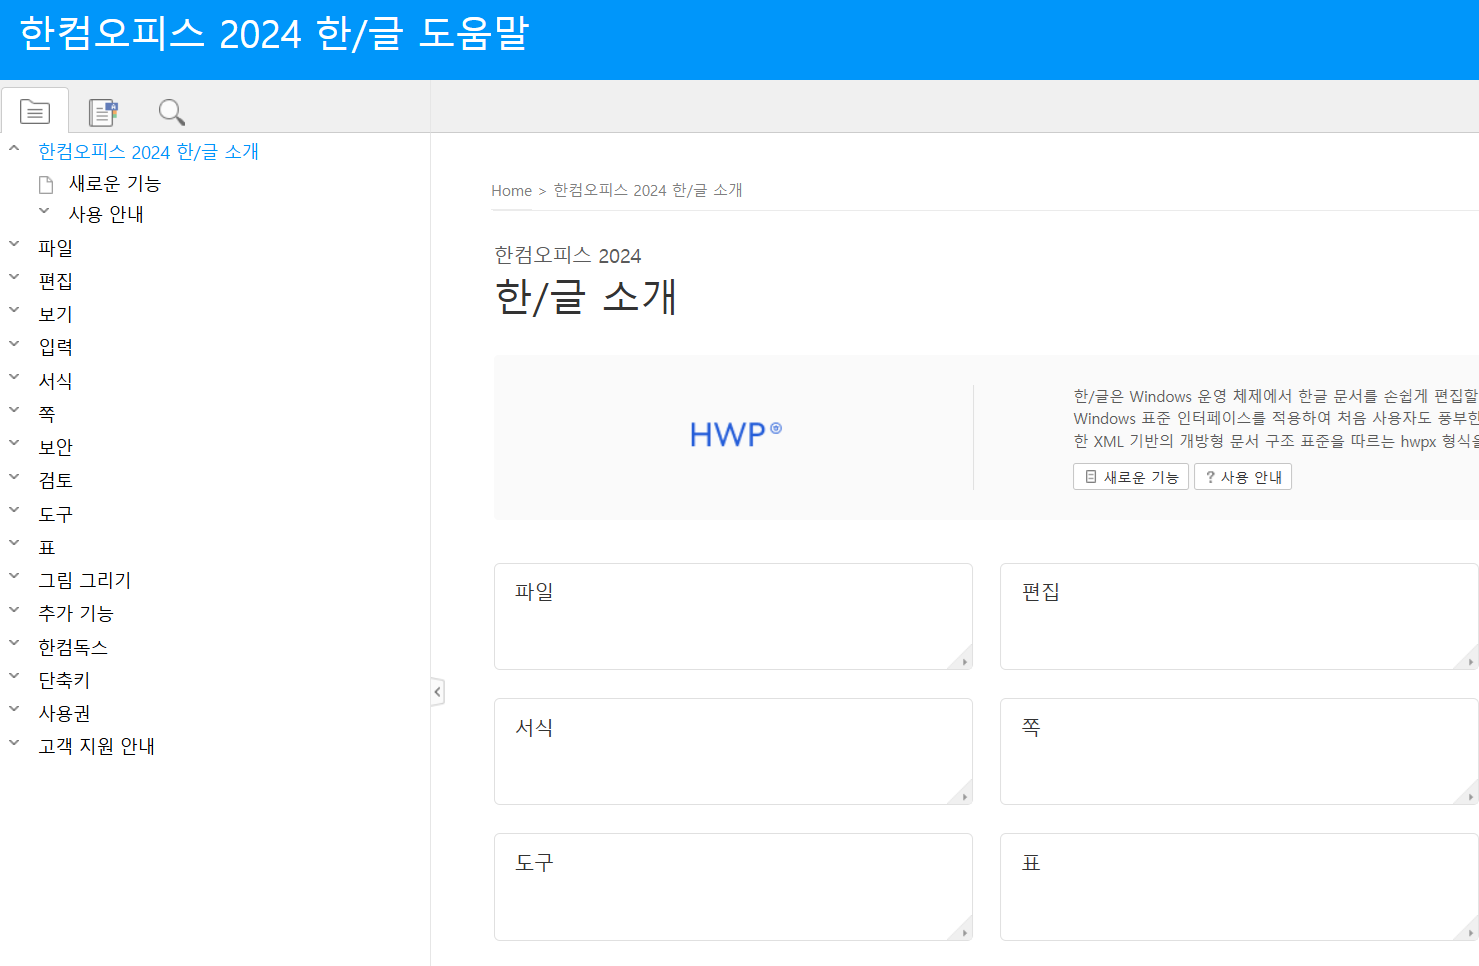Expand the 검토 tree chevron
Screen dimensions: 1479x966
click(x=14, y=476)
